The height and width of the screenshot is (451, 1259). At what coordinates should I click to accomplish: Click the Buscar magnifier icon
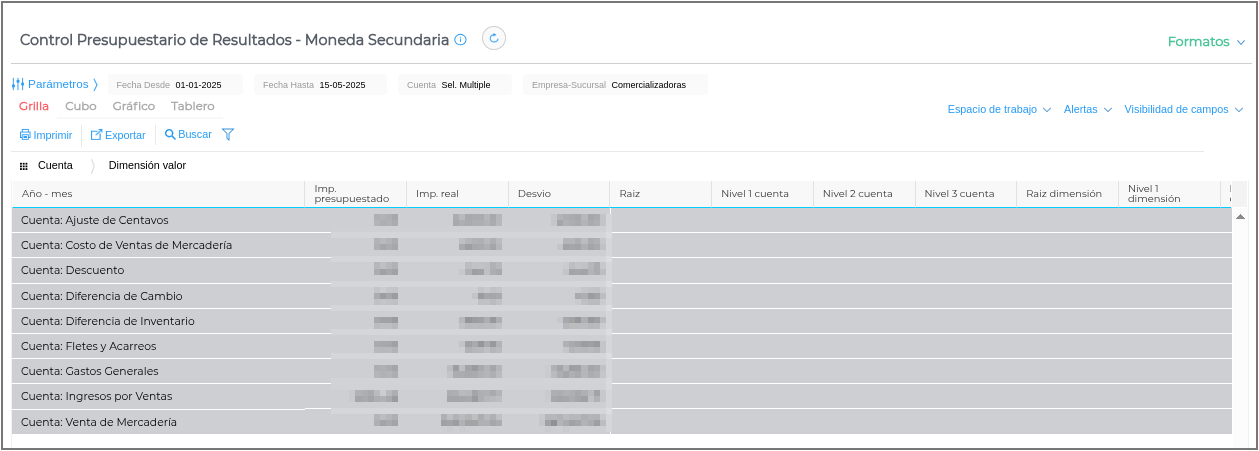tap(170, 134)
